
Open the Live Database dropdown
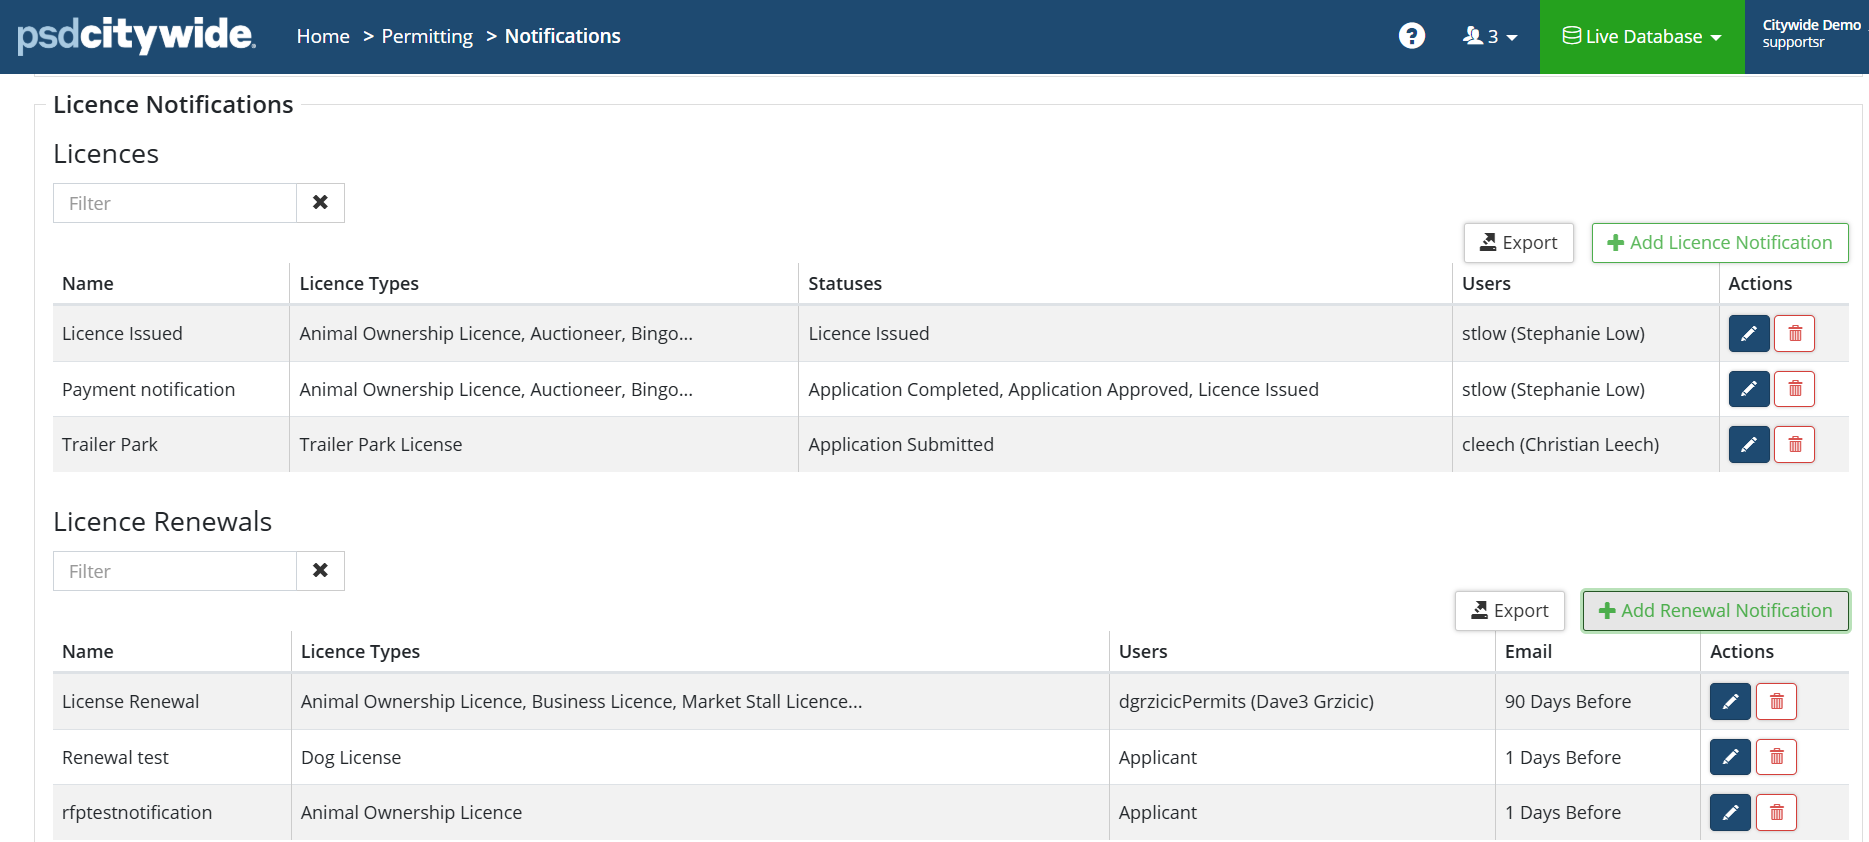(1642, 37)
